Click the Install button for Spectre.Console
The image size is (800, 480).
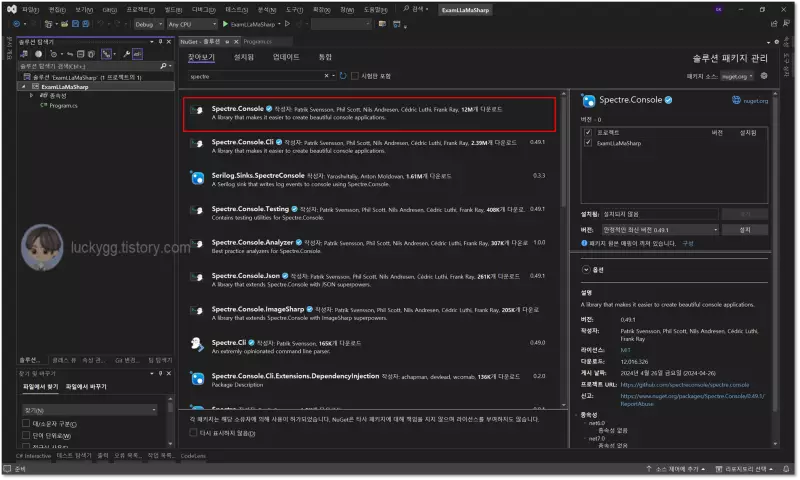[745, 230]
